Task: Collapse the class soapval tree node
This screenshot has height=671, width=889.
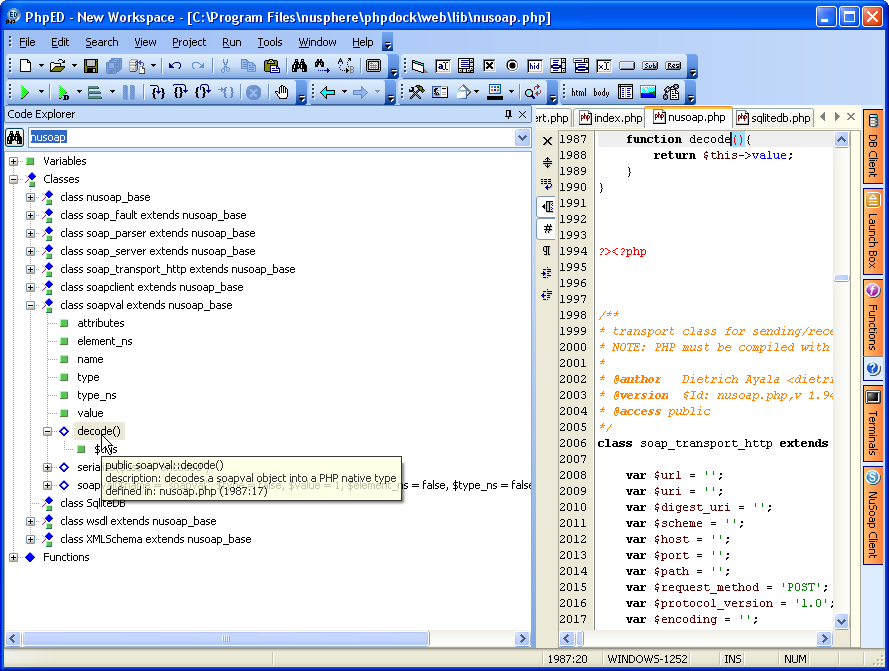Action: point(31,305)
